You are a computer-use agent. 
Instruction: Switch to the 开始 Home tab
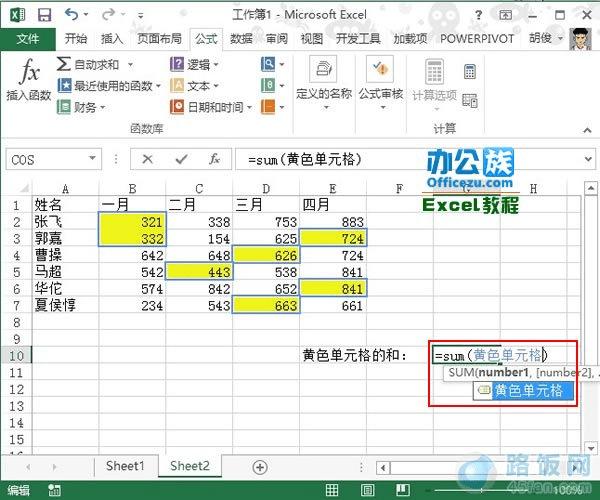tap(75, 39)
